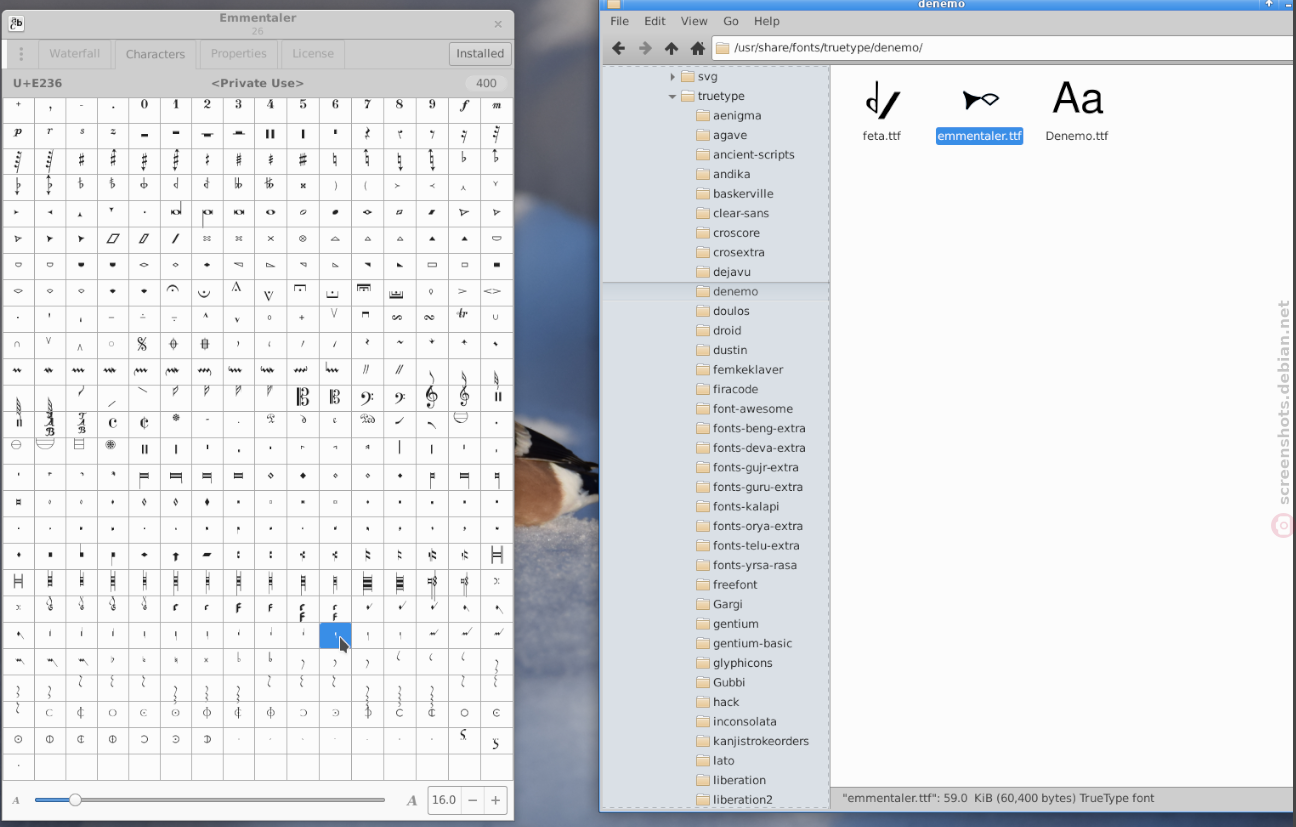Select the inconsolata folder in tree

click(x=744, y=722)
